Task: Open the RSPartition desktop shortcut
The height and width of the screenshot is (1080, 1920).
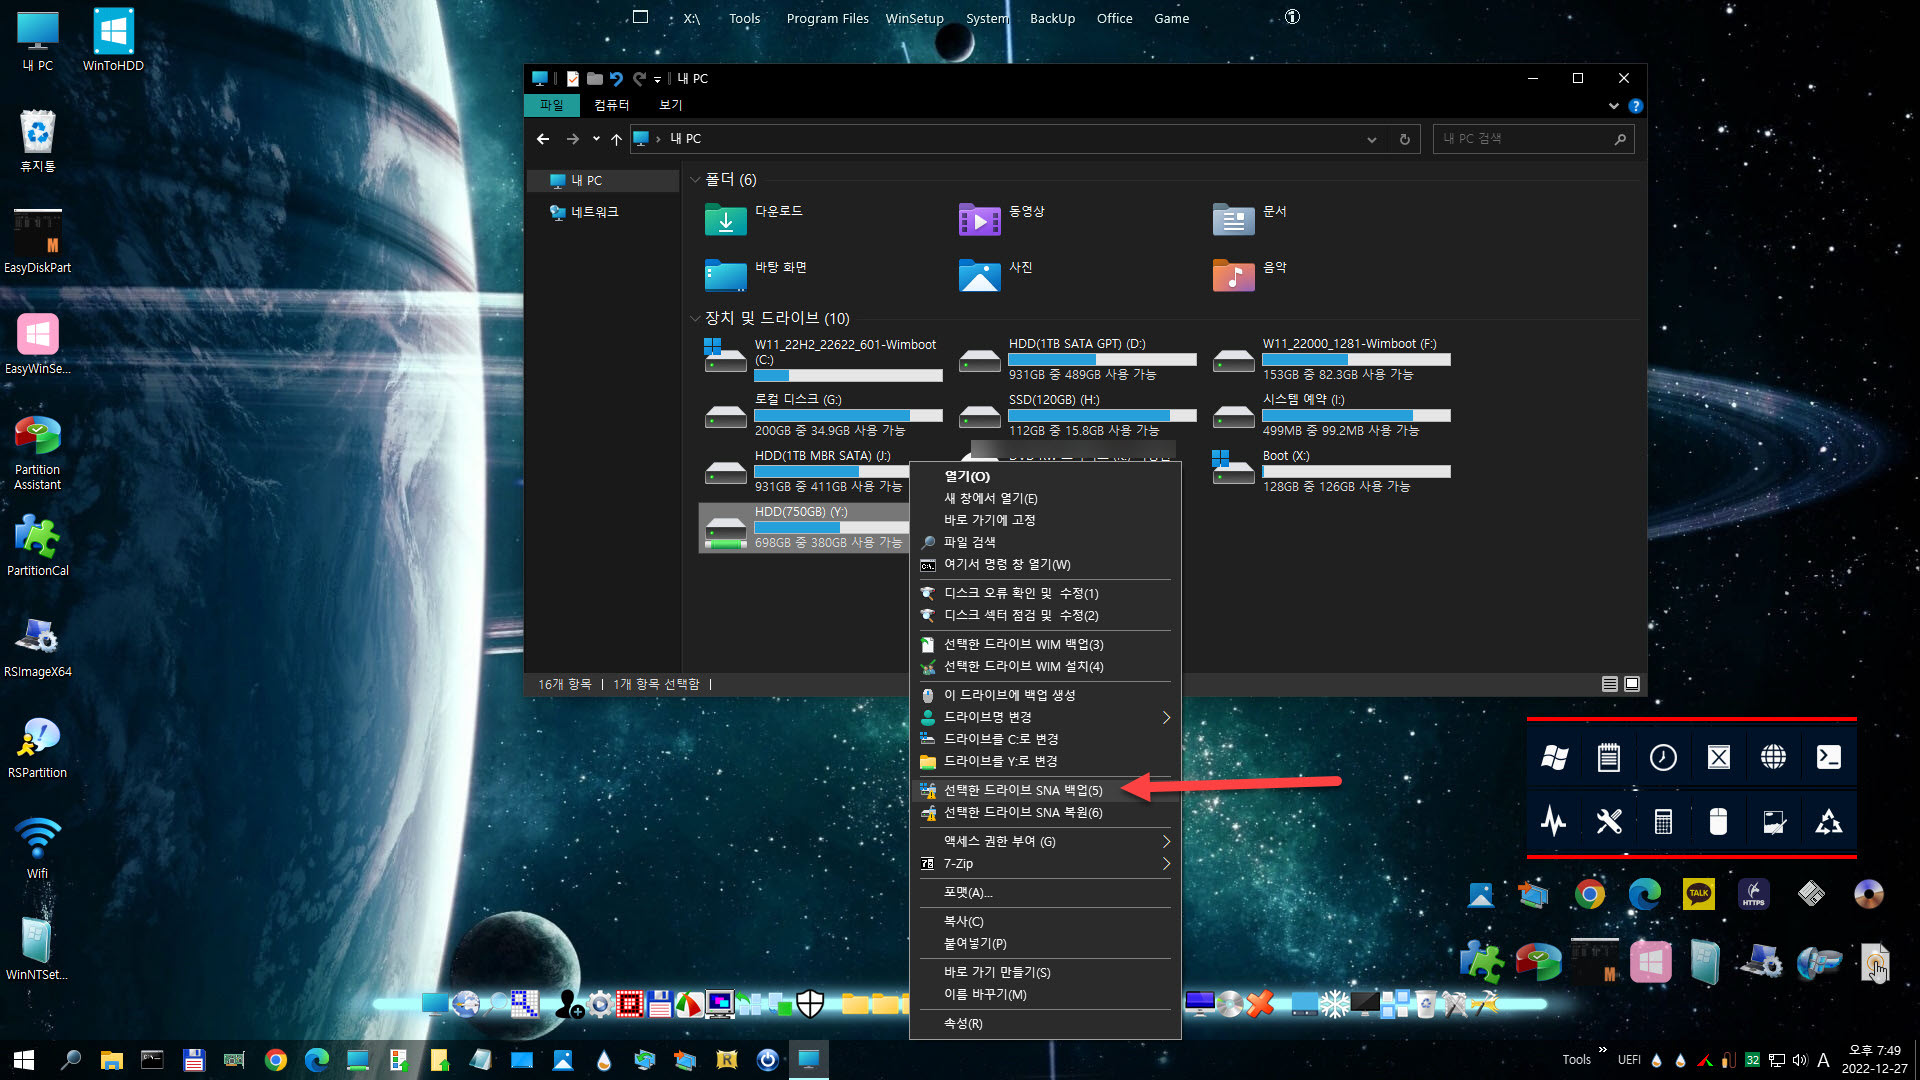Action: pos(38,748)
